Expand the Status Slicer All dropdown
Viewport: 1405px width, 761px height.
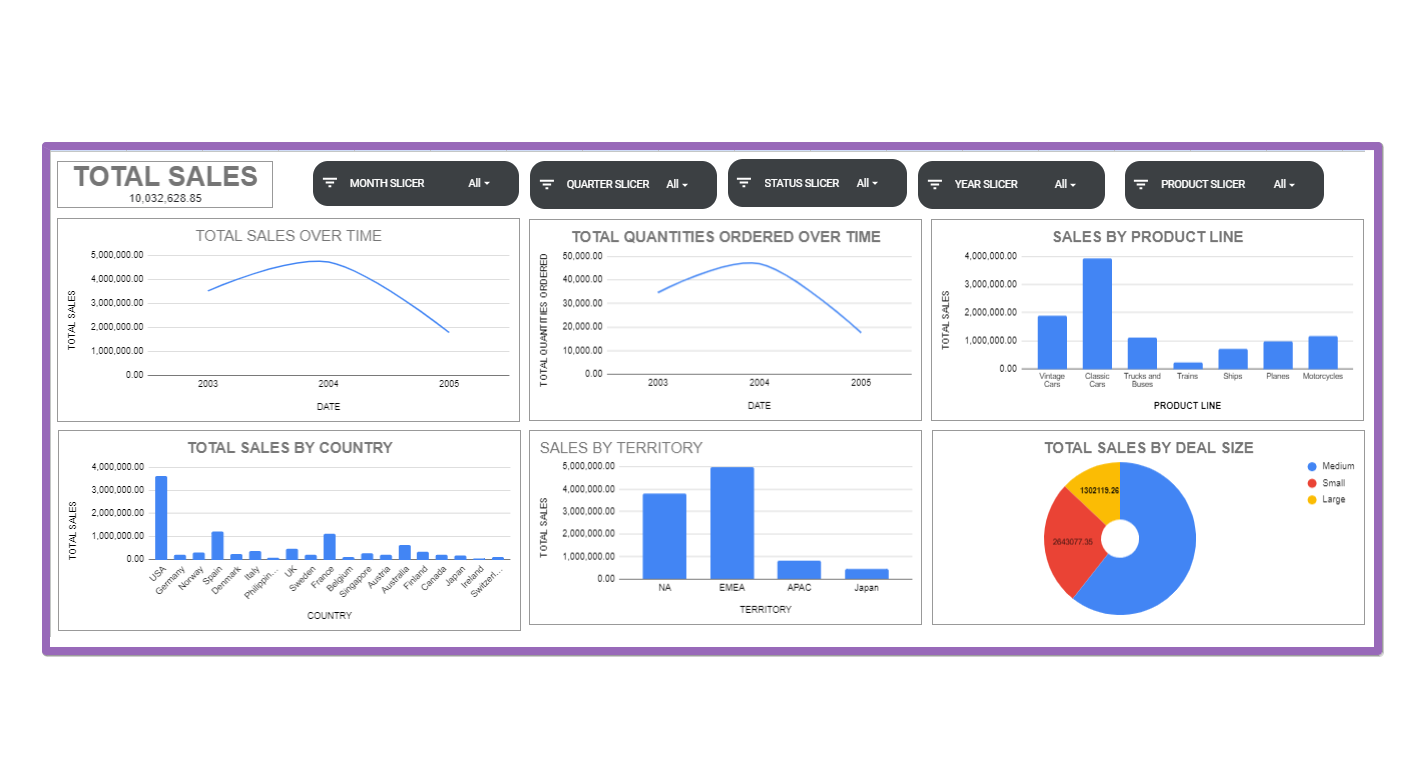(x=866, y=182)
